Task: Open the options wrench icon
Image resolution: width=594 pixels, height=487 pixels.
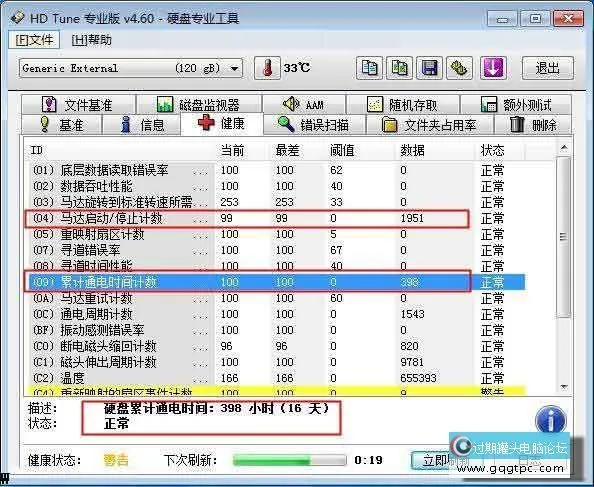Action: (459, 68)
